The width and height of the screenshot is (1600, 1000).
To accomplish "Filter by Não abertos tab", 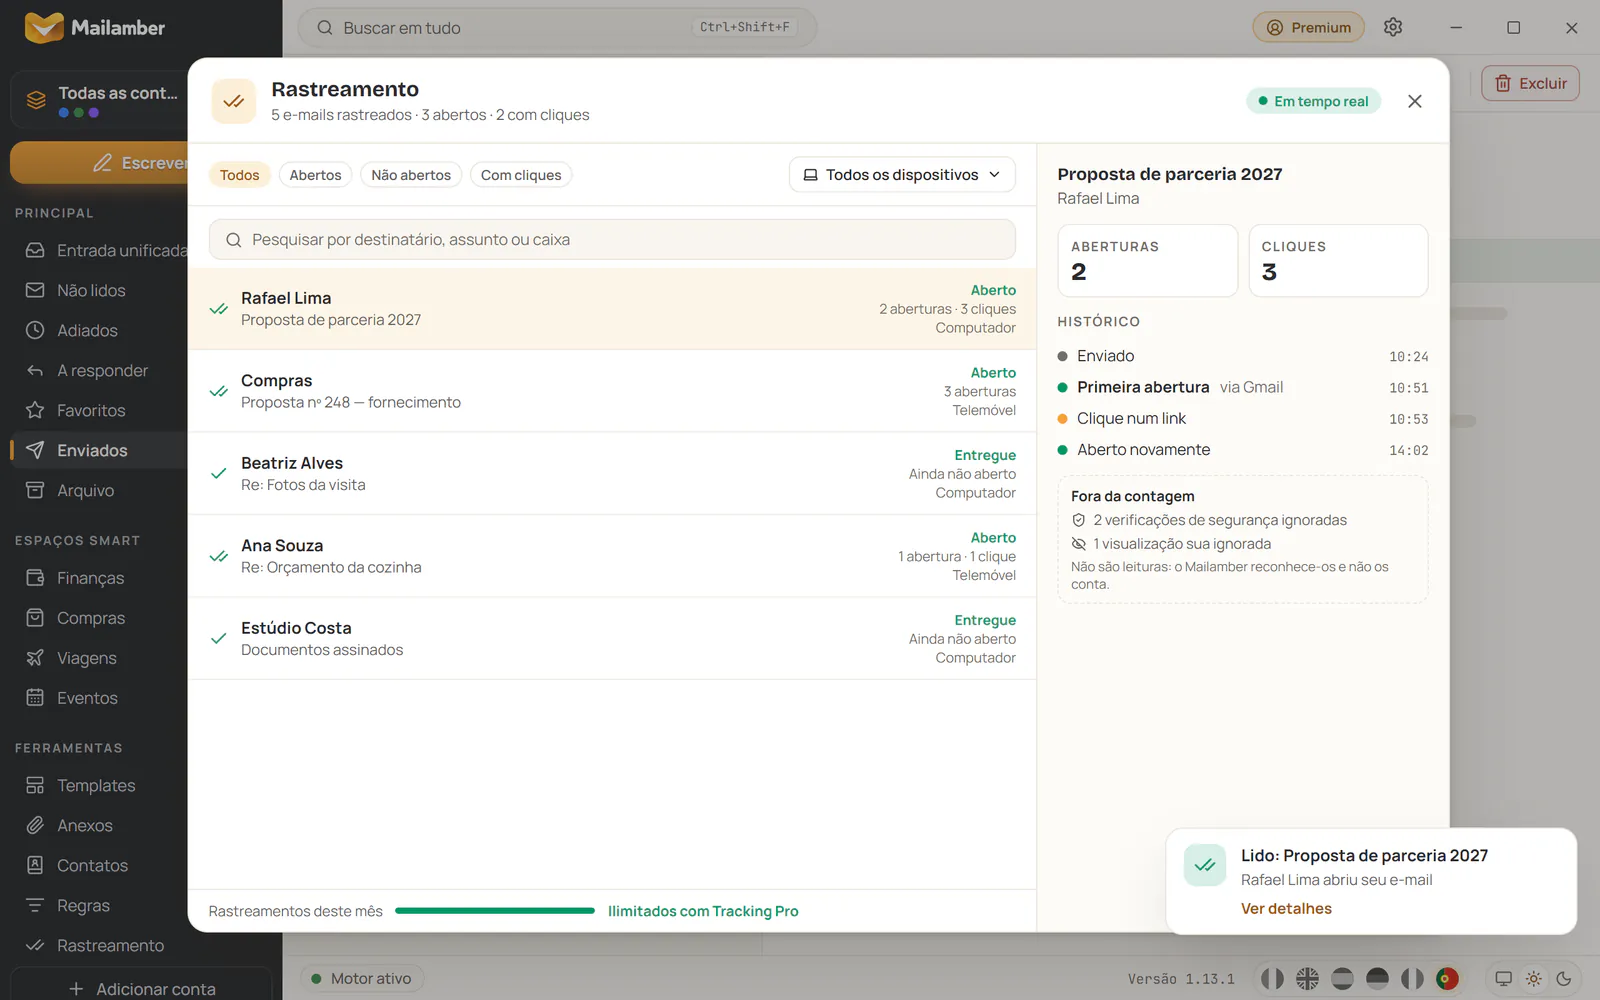I will click(411, 175).
